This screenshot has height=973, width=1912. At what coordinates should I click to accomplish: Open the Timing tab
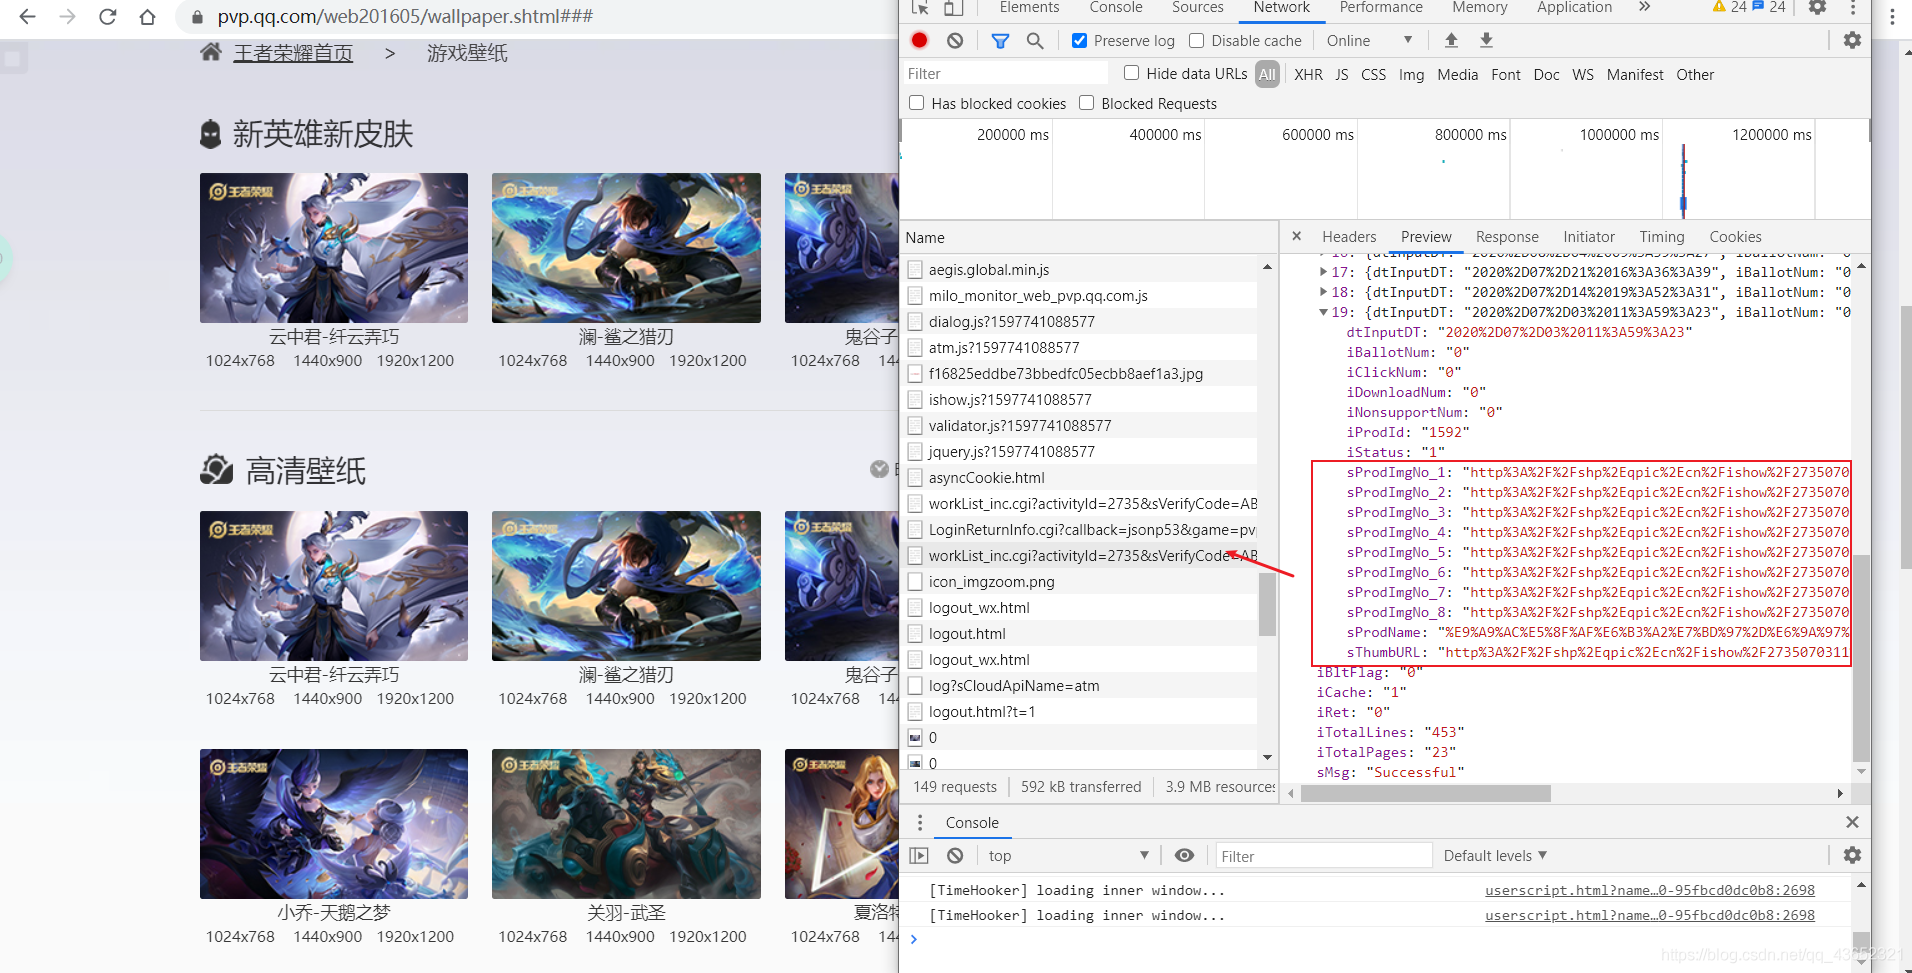pyautogui.click(x=1661, y=236)
